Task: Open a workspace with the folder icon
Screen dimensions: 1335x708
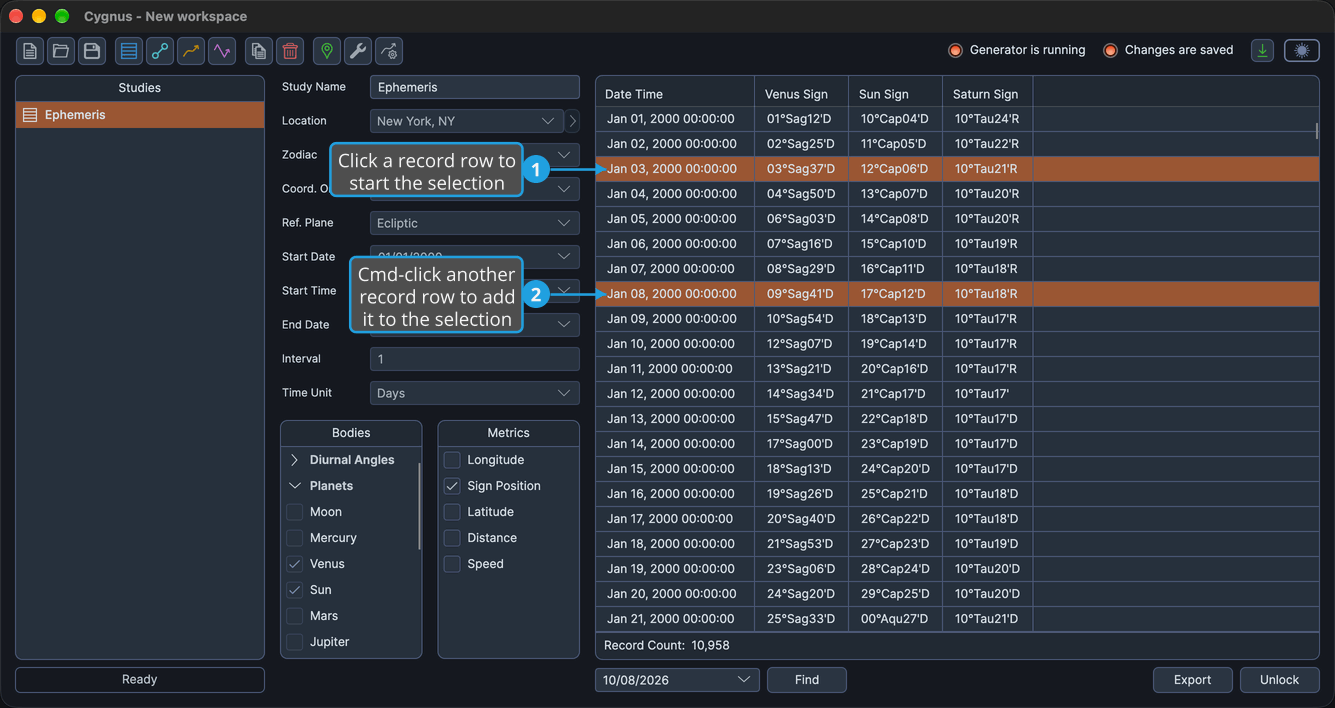Action: tap(61, 51)
